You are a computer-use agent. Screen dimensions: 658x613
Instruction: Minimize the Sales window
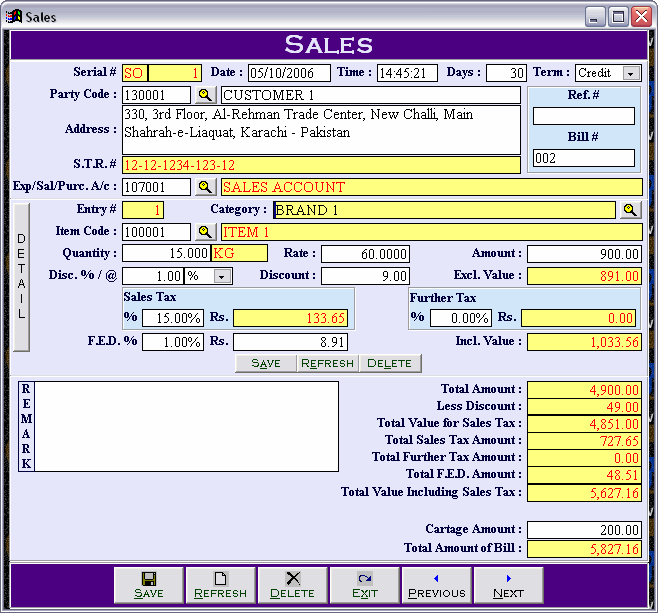point(595,17)
